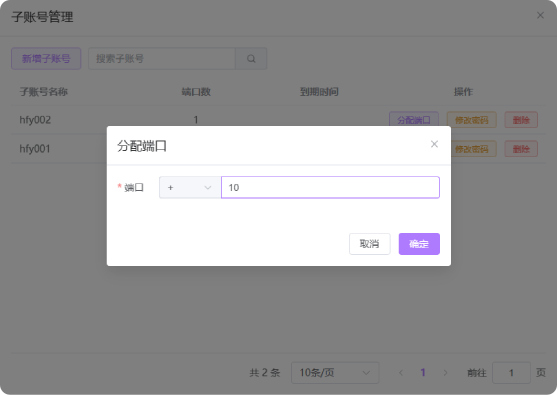
Task: Click 修改密码 for hfy002
Action: pyautogui.click(x=471, y=120)
